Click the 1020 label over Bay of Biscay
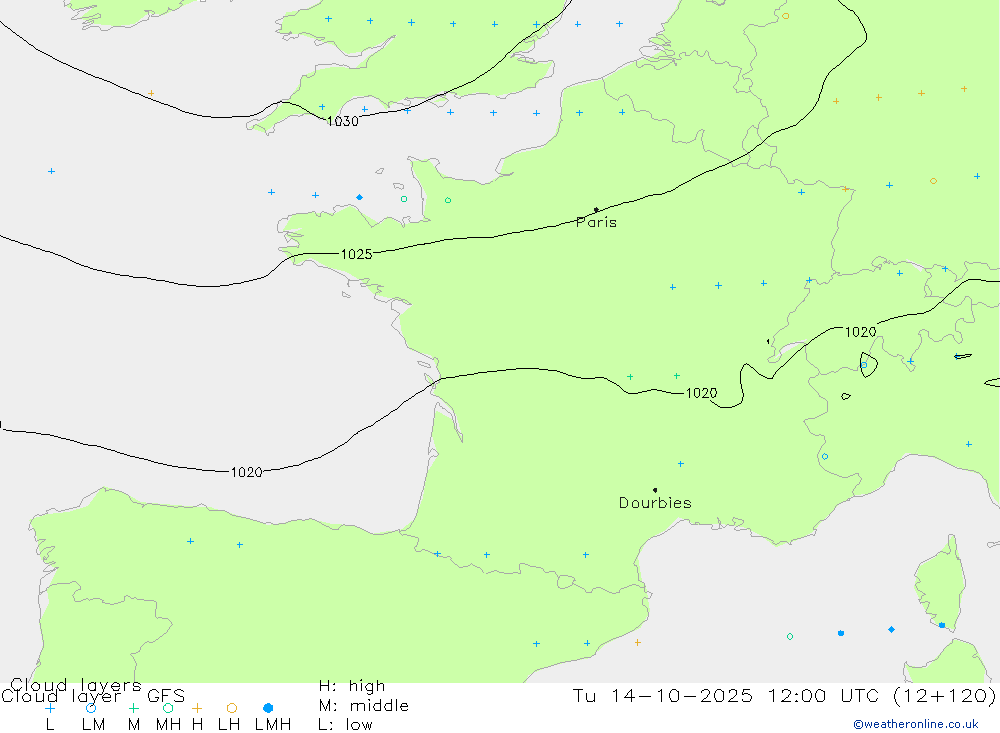This screenshot has height=733, width=1000. pos(246,472)
